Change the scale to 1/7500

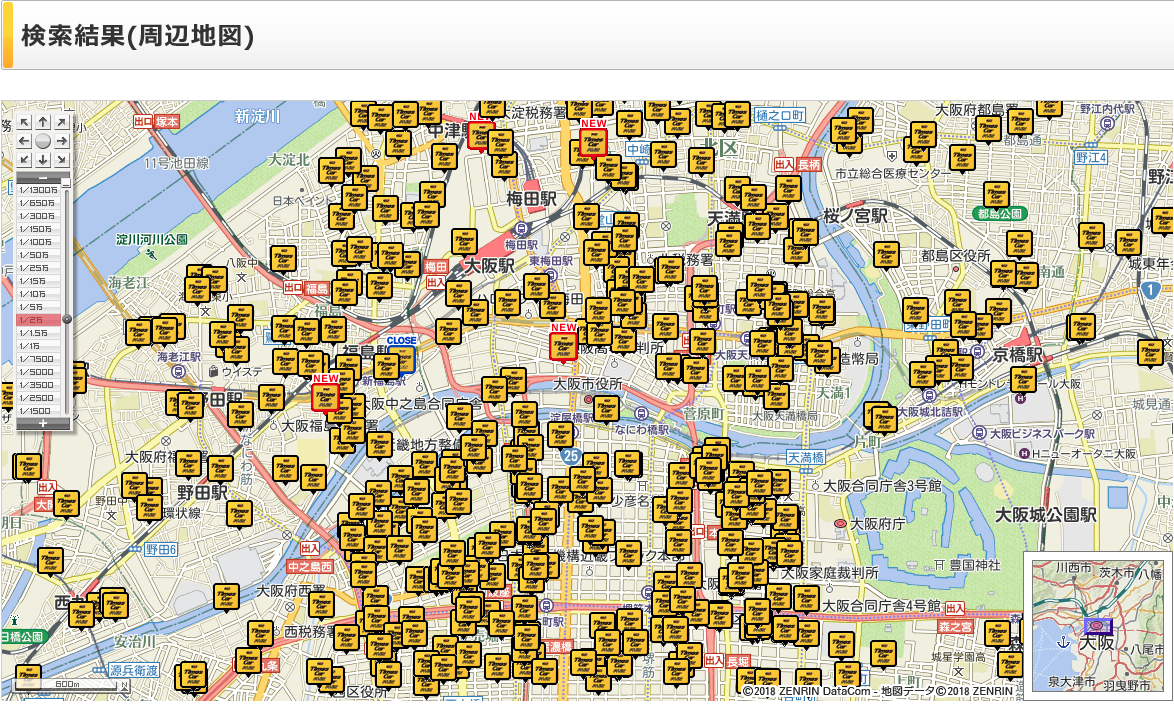click(x=38, y=359)
